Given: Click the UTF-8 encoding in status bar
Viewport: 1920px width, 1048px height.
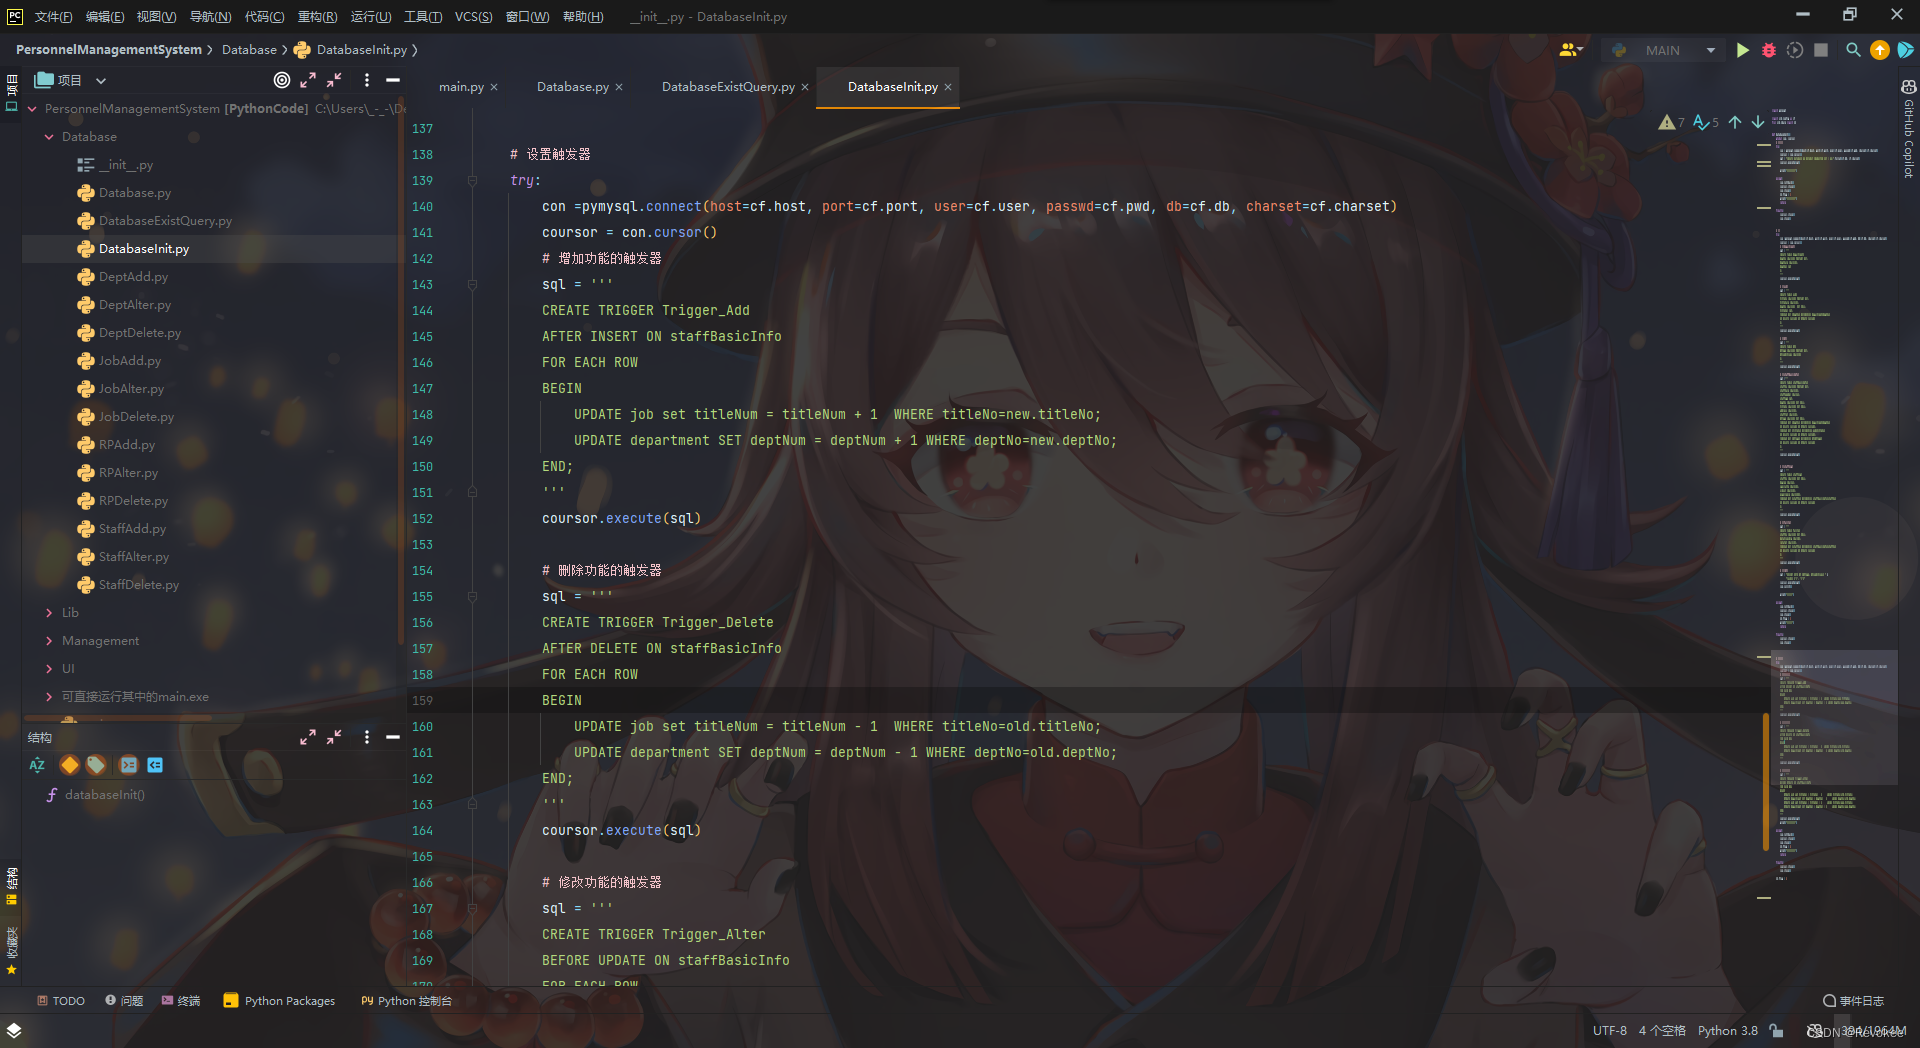Looking at the screenshot, I should click(x=1610, y=1030).
